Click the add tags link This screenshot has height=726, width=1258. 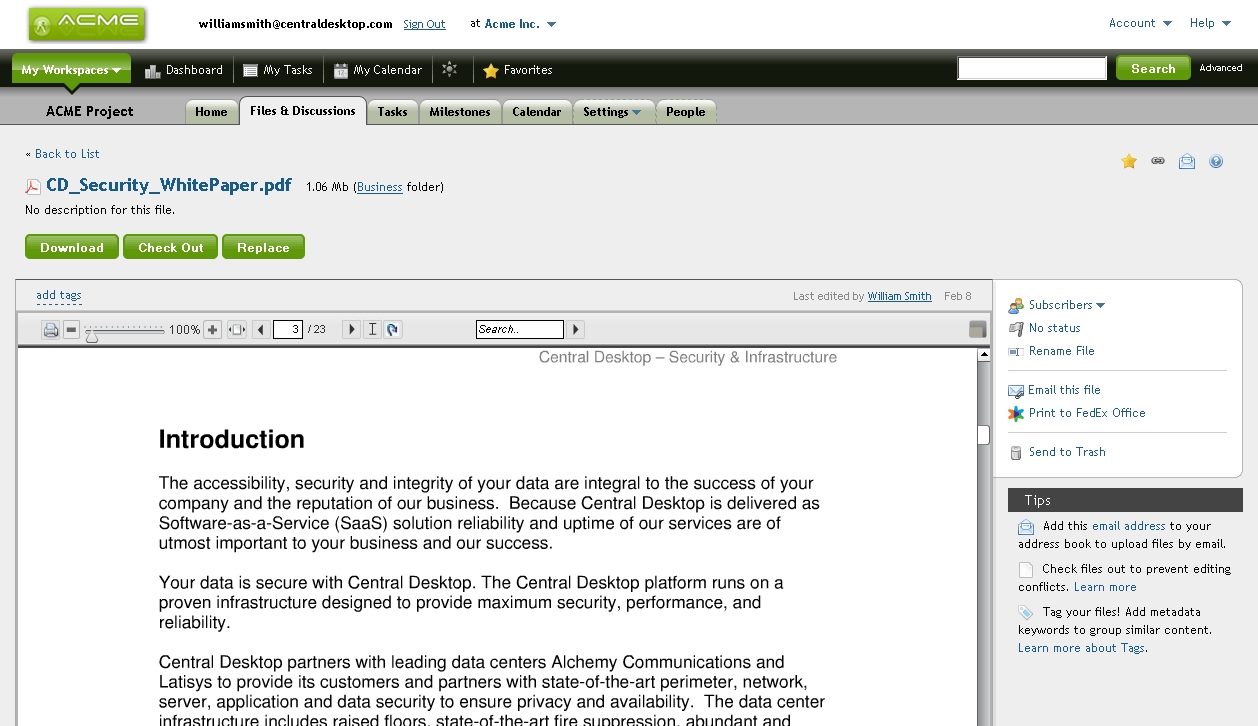coord(59,295)
